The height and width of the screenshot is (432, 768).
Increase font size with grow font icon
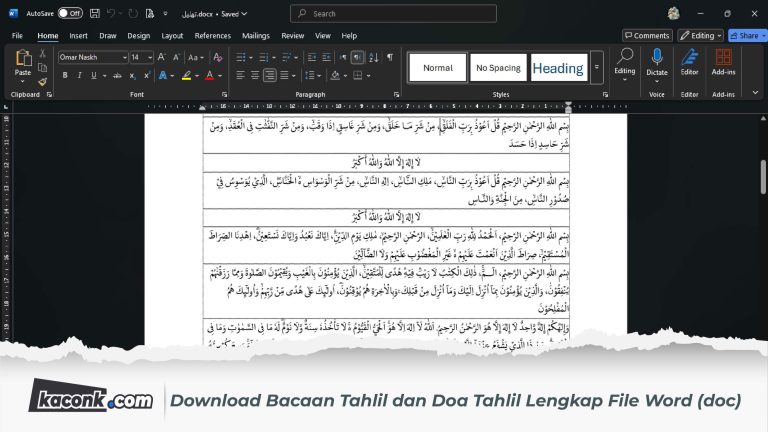[x=161, y=57]
